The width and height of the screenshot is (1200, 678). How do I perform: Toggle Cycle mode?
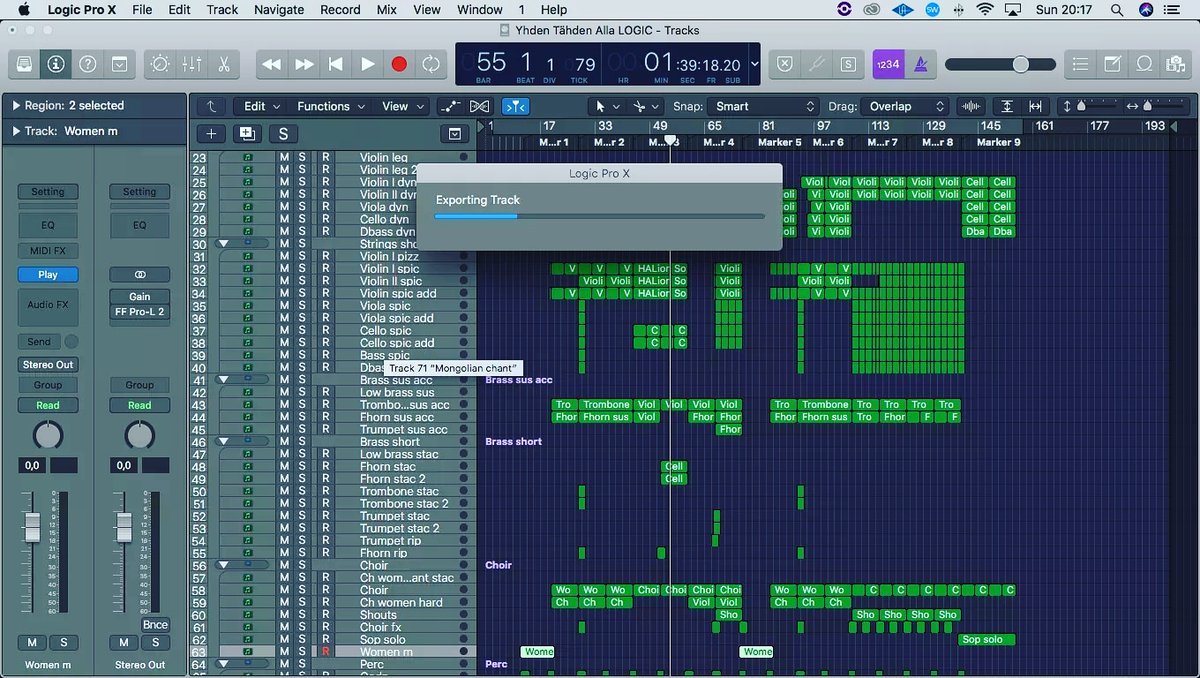431,64
